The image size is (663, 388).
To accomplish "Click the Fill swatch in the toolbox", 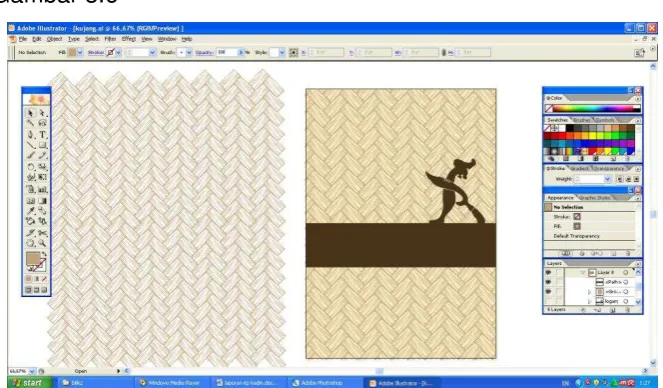I will tap(33, 258).
